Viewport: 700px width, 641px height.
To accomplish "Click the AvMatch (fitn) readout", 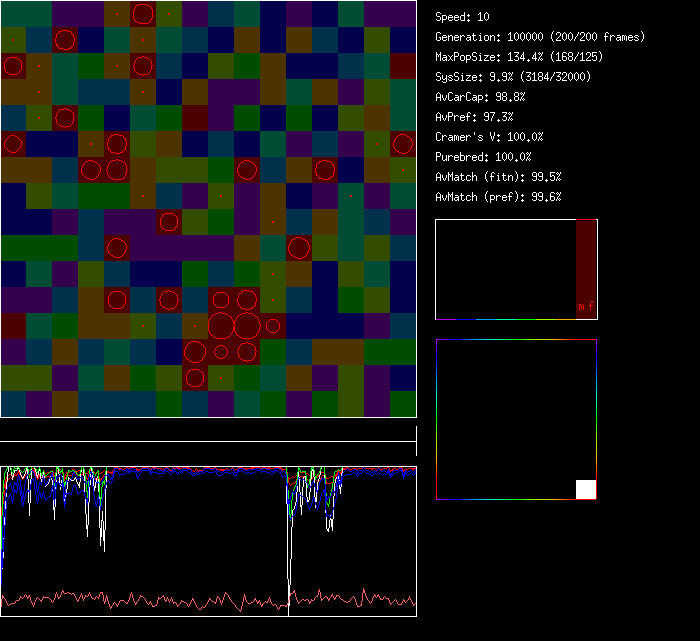I will pos(498,177).
